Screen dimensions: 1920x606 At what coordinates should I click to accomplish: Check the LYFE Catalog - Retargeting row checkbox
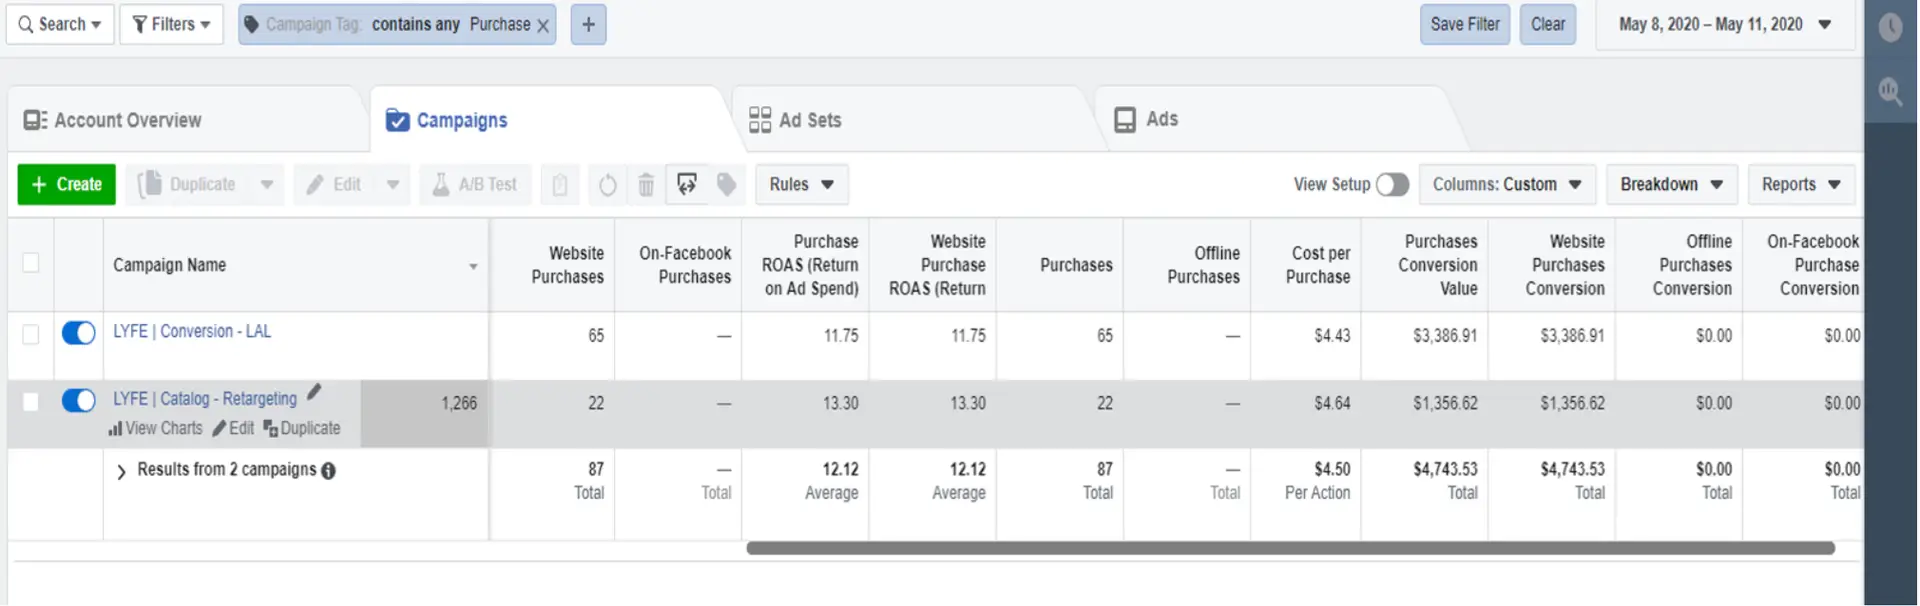tap(31, 402)
